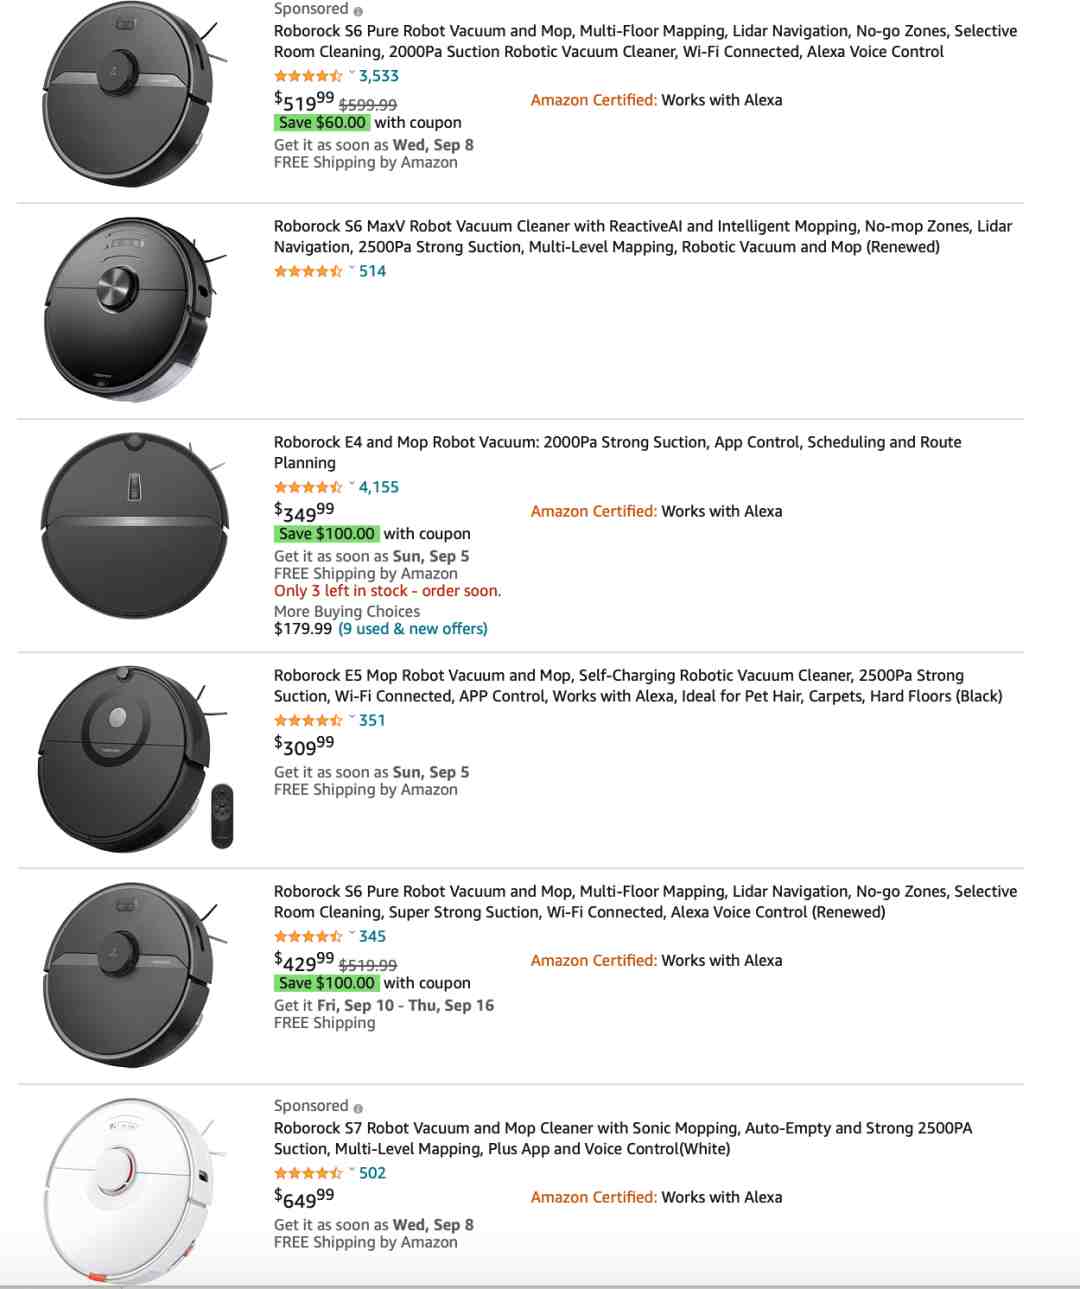
Task: Click Save $60.00 coupon badge
Action: pos(322,123)
